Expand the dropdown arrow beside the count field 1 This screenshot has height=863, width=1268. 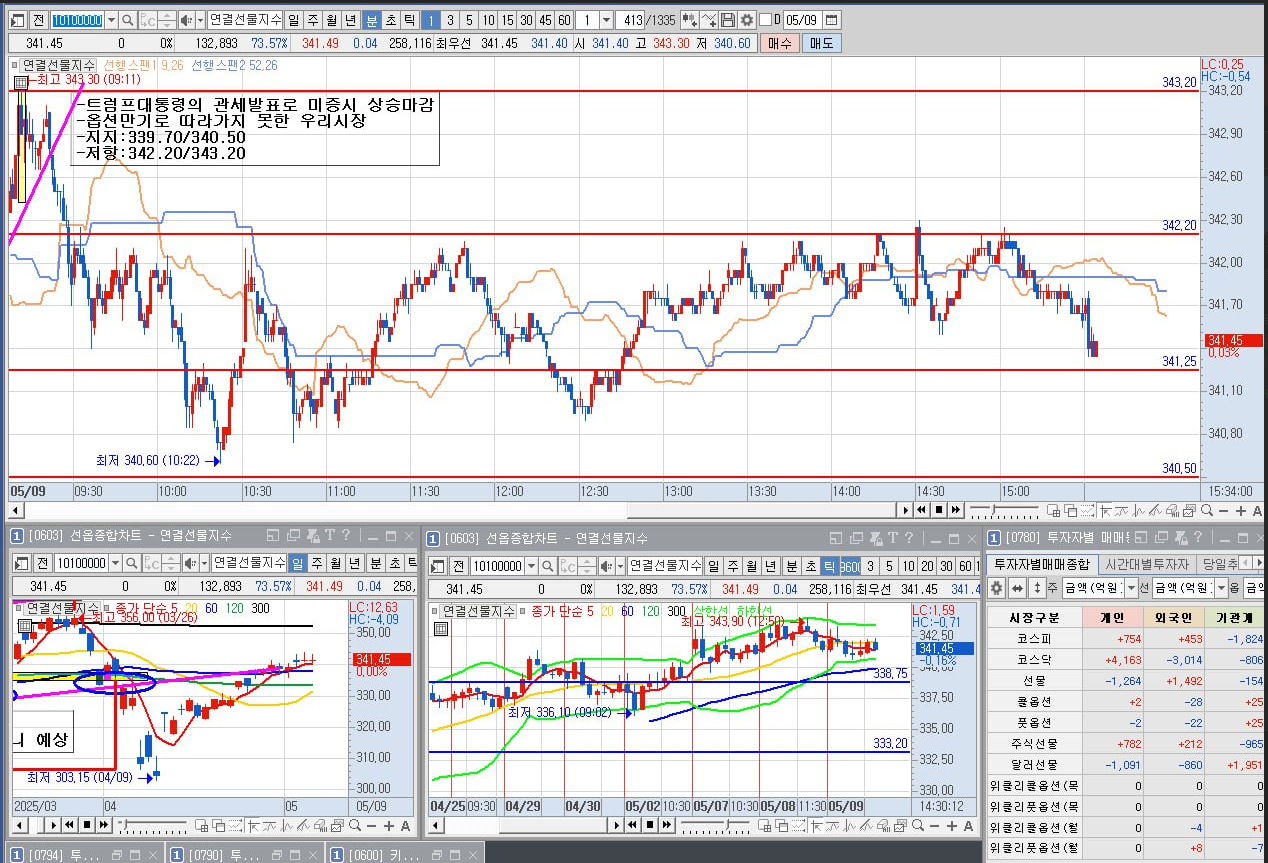point(606,20)
